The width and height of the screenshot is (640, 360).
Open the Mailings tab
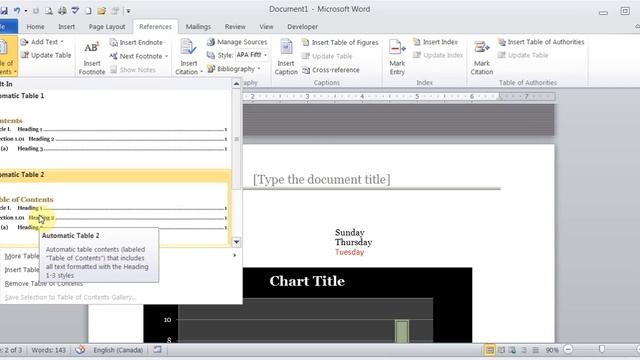pyautogui.click(x=198, y=27)
